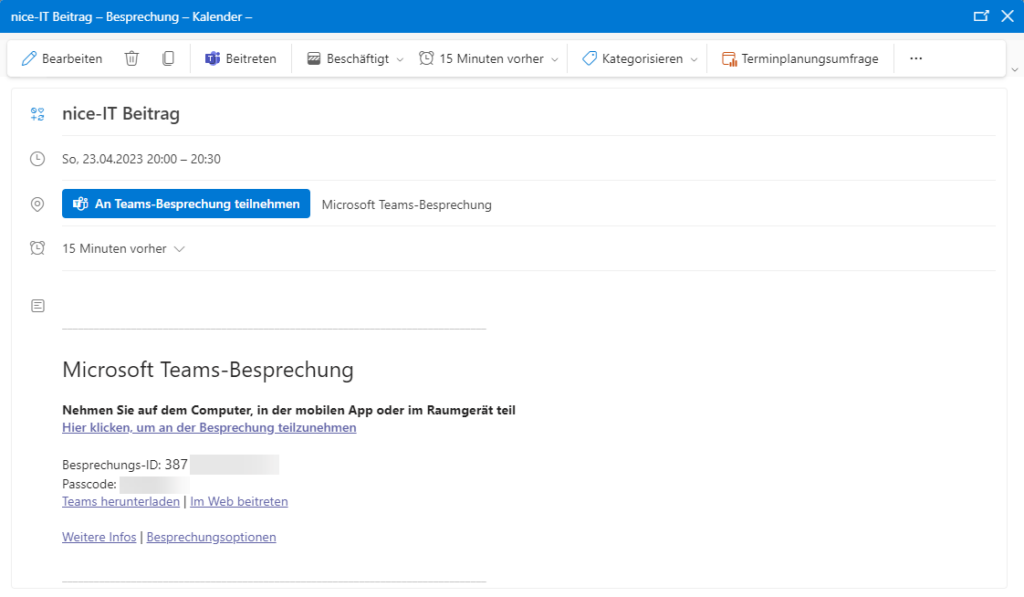Click the Kategorisieren tag icon

coord(589,59)
